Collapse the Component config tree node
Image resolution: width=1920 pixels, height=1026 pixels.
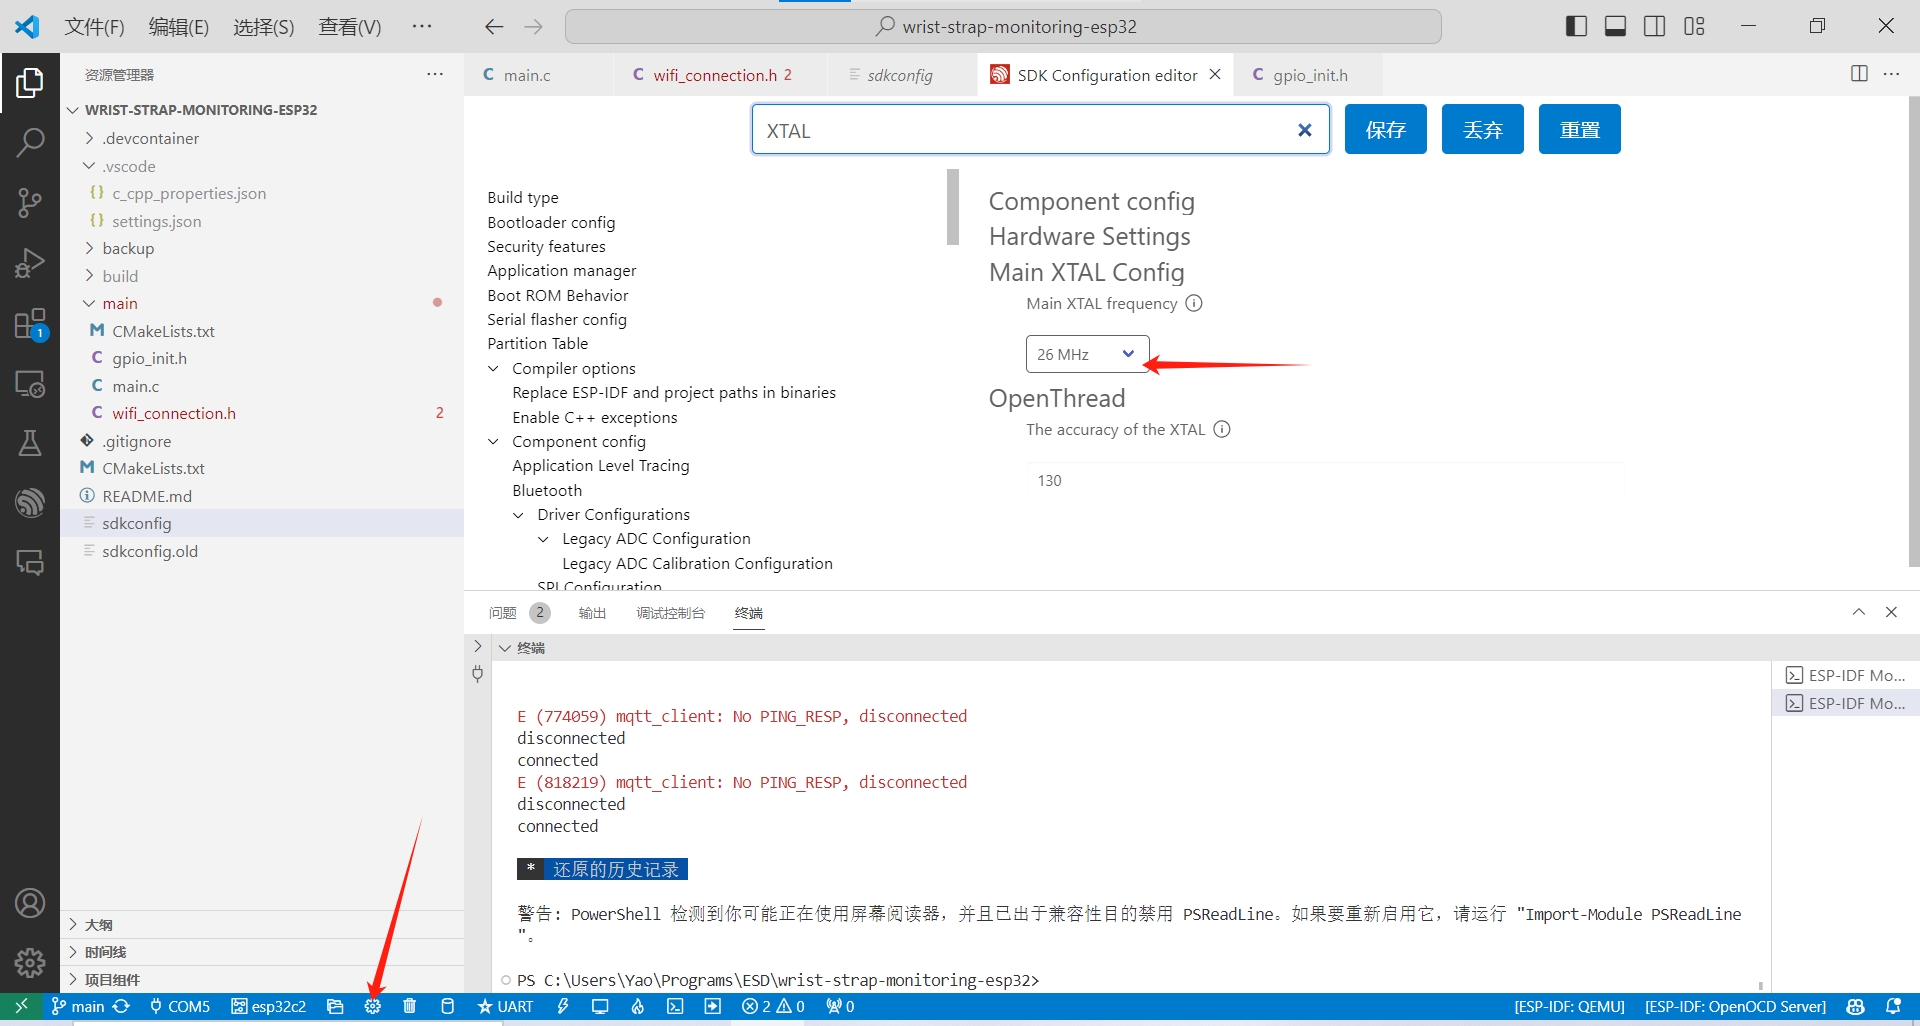click(493, 441)
